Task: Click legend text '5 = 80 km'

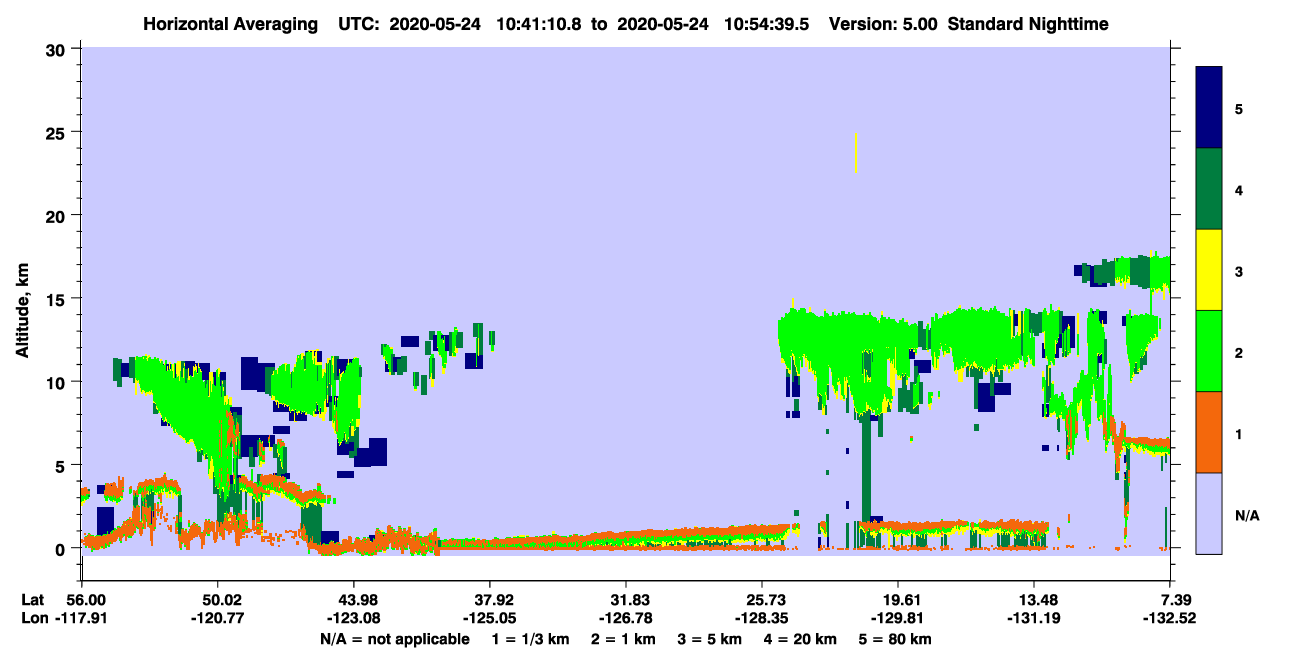Action: [x=897, y=639]
